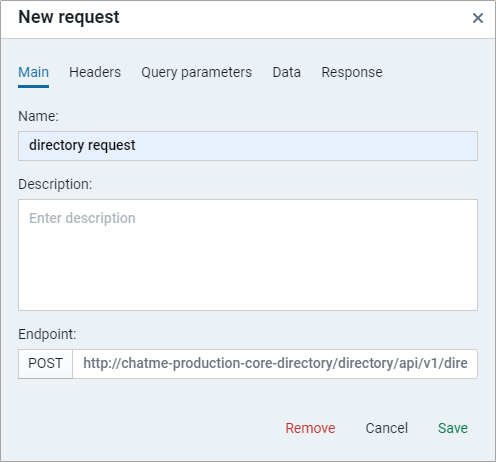Remove this request
The width and height of the screenshot is (496, 462).
click(310, 428)
